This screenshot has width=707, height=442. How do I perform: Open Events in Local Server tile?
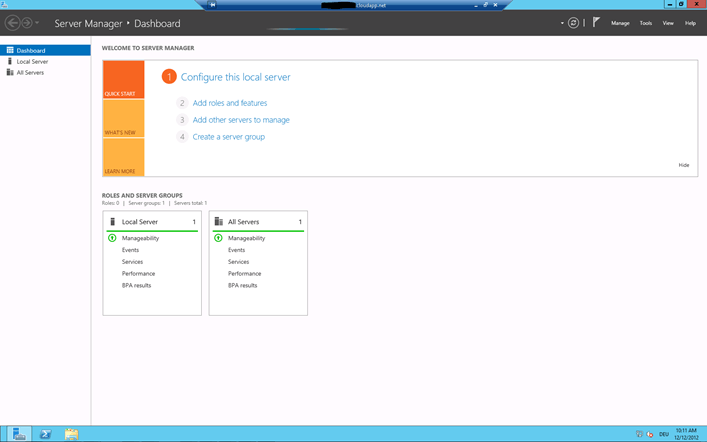point(130,250)
